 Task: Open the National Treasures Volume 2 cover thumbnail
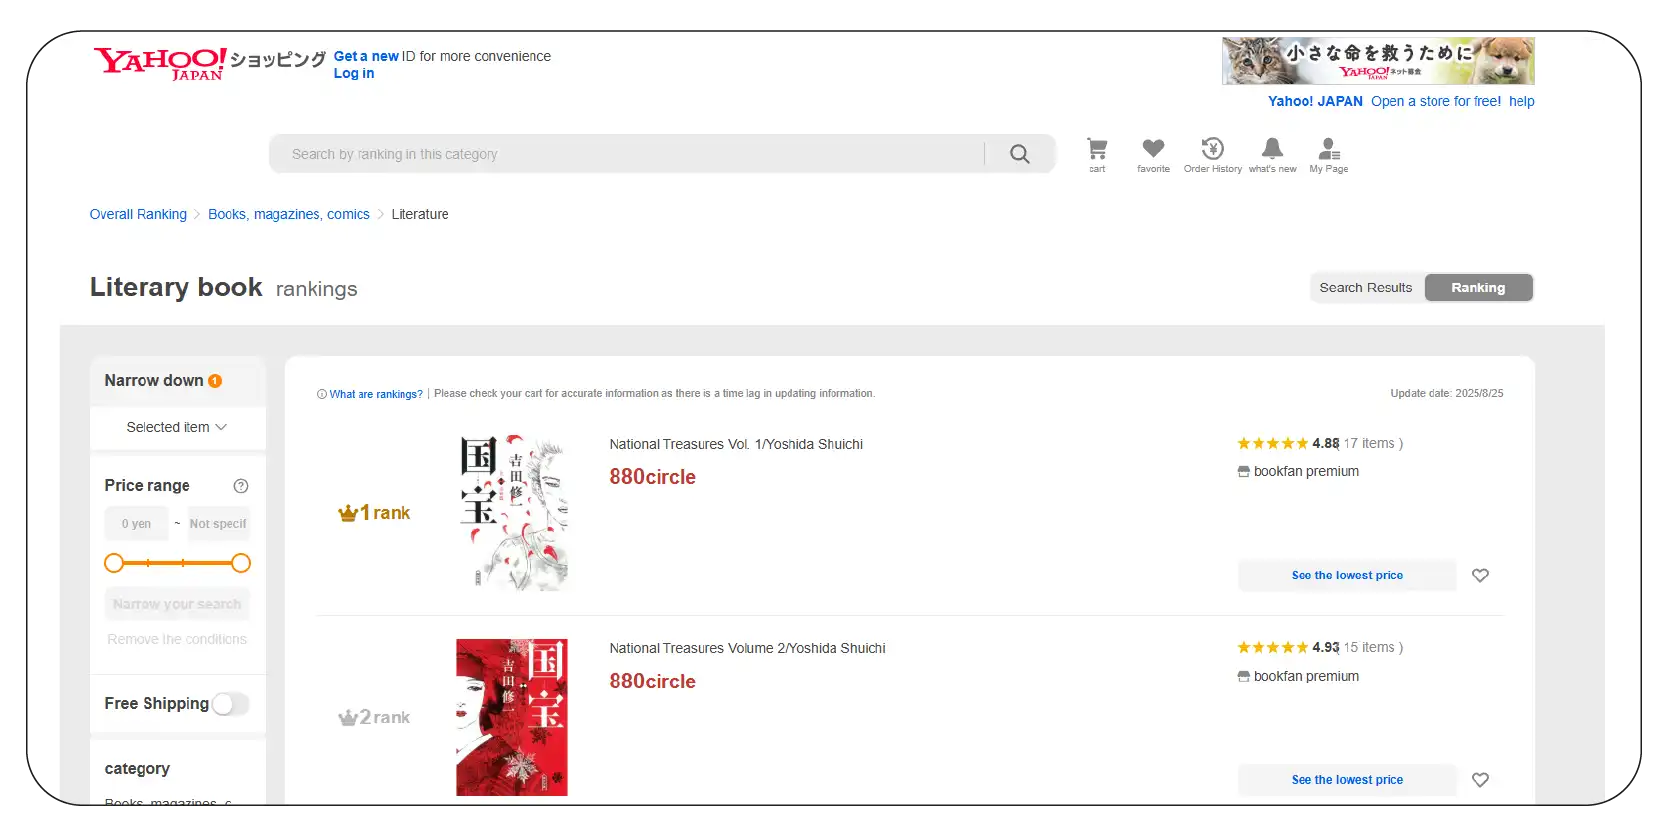click(511, 717)
